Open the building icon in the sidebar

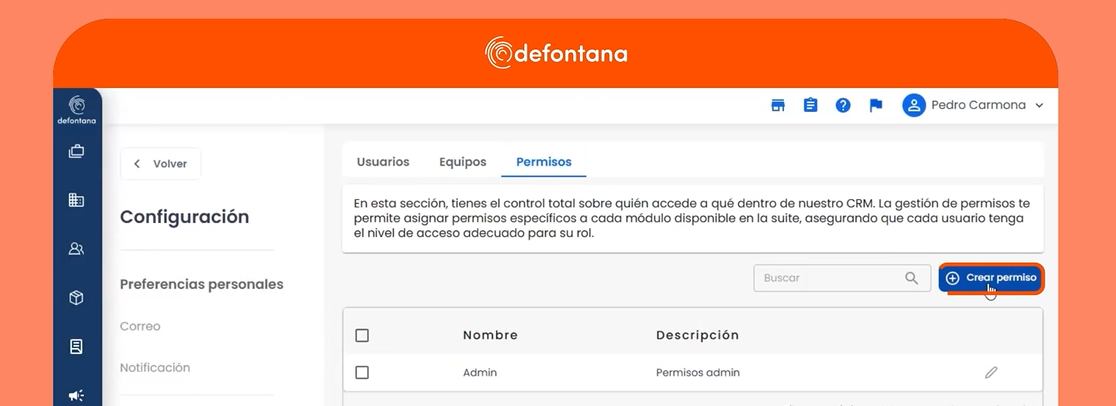[76, 200]
